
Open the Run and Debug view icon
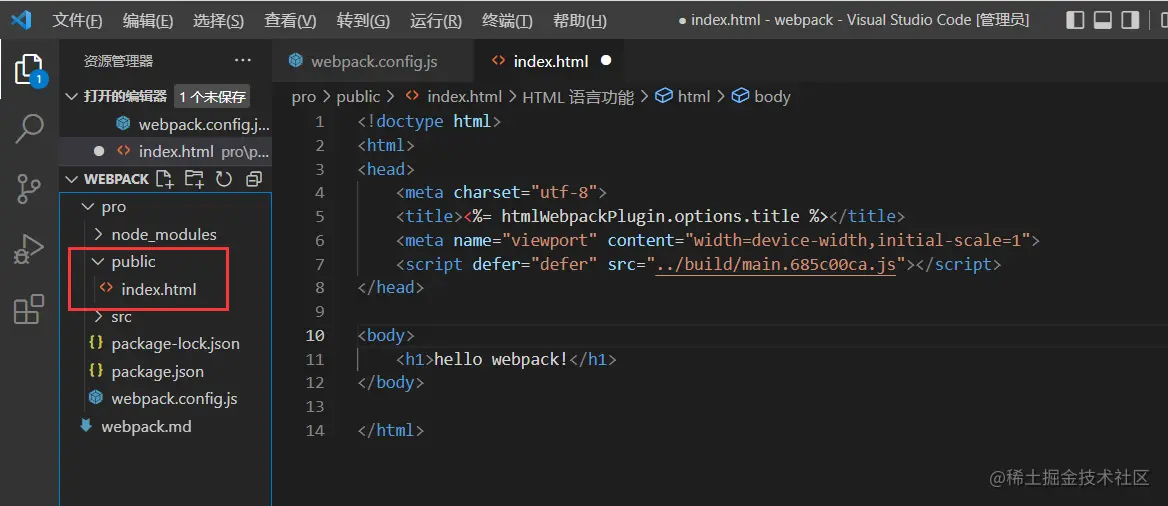[x=29, y=250]
